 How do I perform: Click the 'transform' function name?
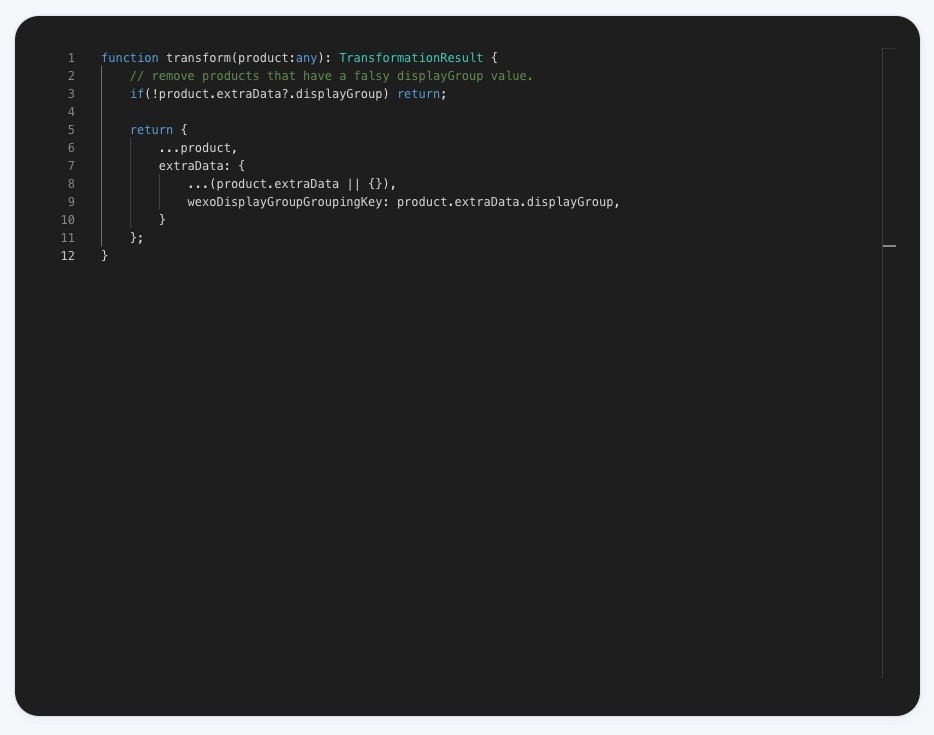(x=198, y=58)
